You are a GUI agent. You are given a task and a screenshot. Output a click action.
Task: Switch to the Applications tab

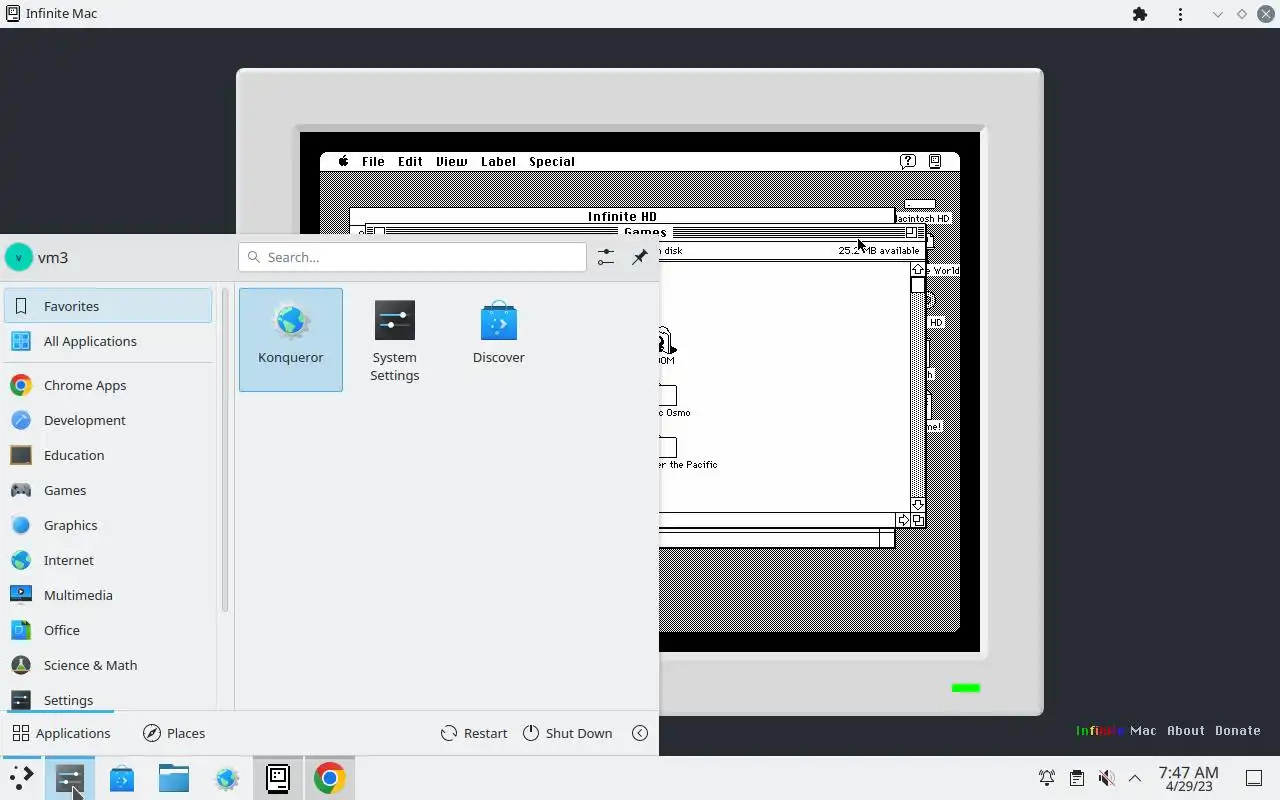[x=61, y=733]
